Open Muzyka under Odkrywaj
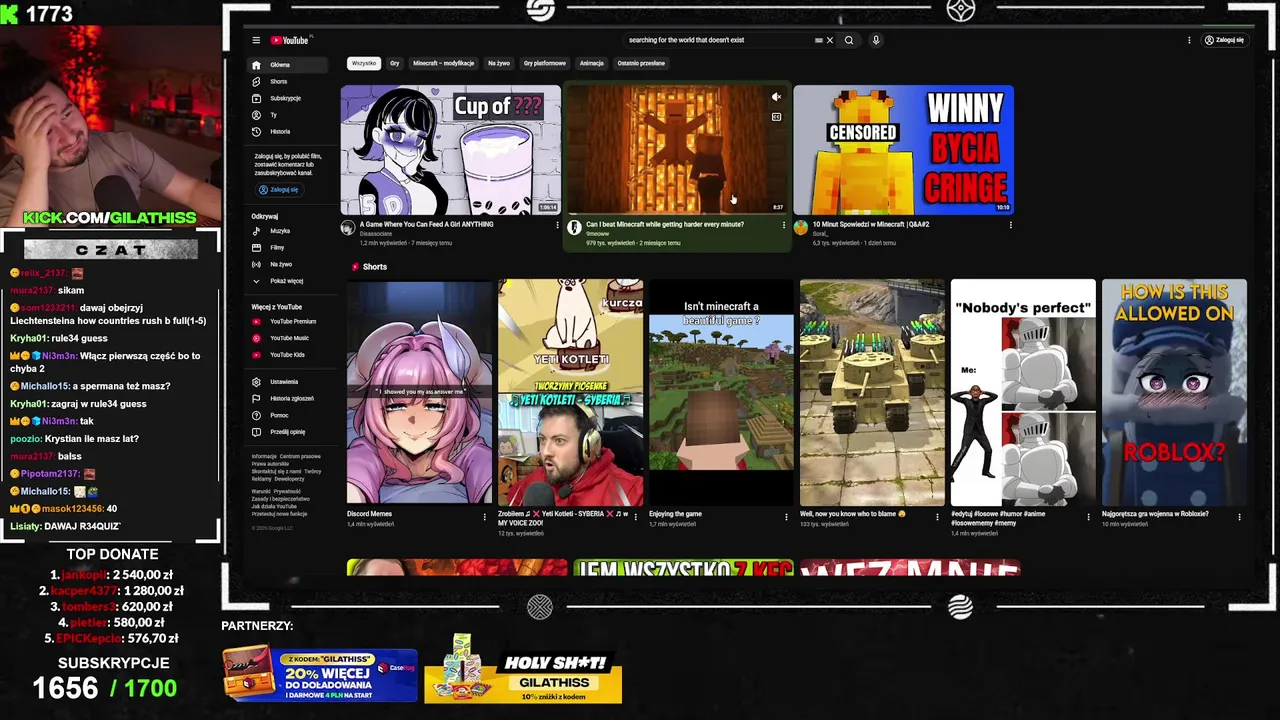The image size is (1280, 720). (288, 231)
